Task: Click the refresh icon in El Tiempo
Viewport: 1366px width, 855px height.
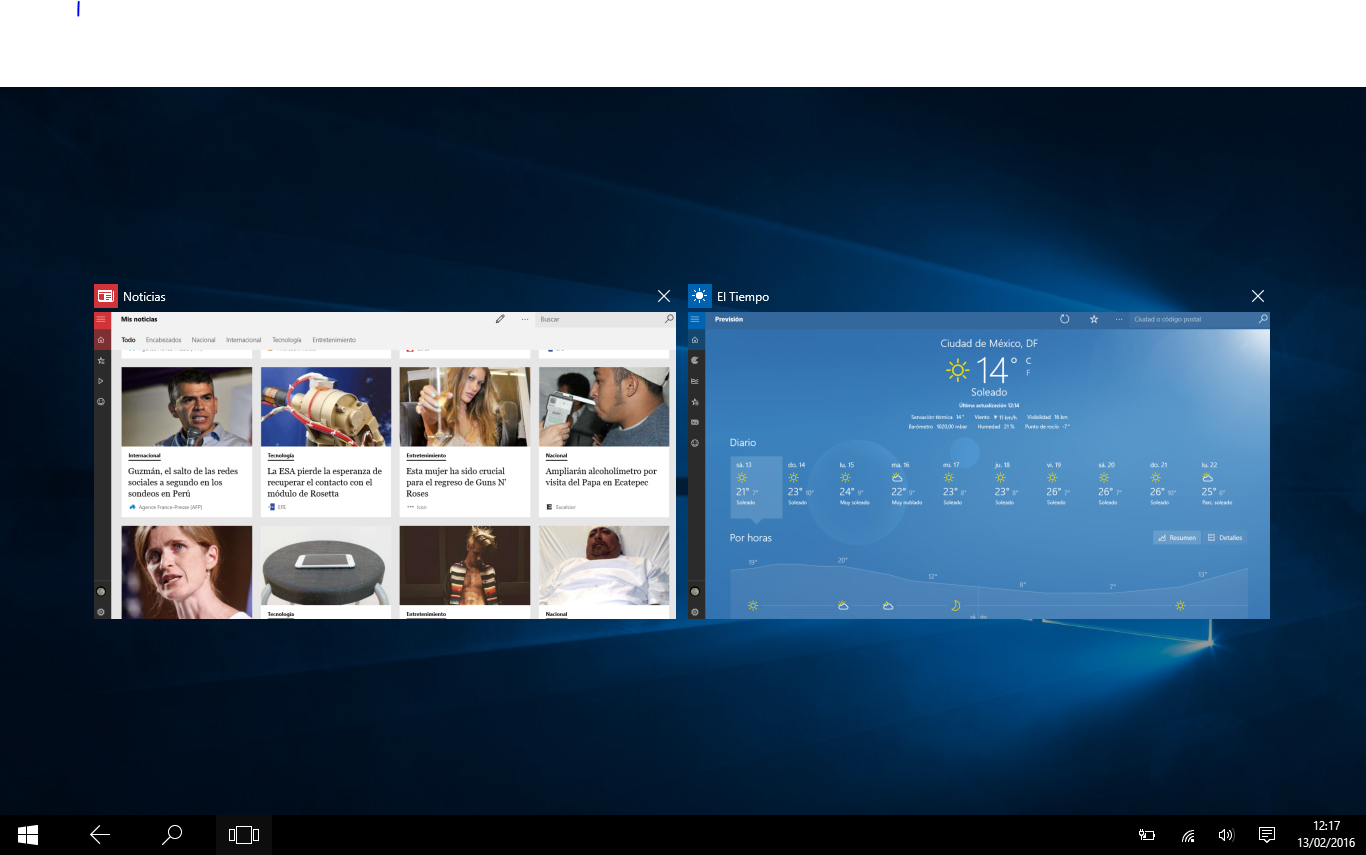Action: coord(1065,319)
